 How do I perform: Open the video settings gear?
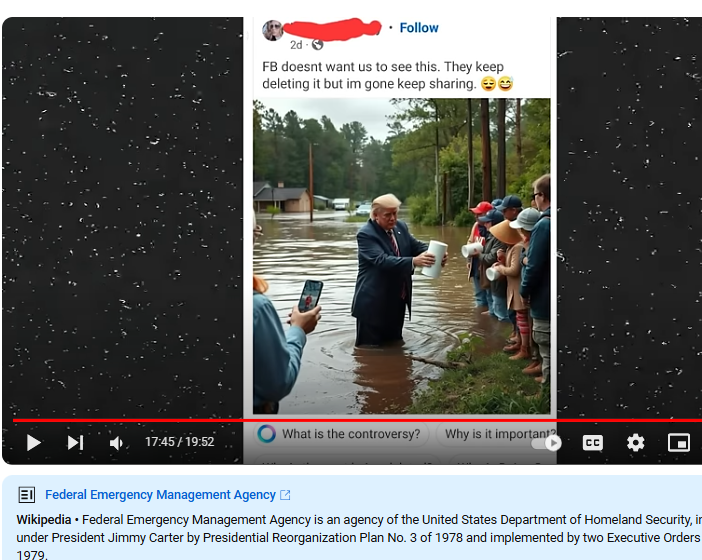(635, 443)
